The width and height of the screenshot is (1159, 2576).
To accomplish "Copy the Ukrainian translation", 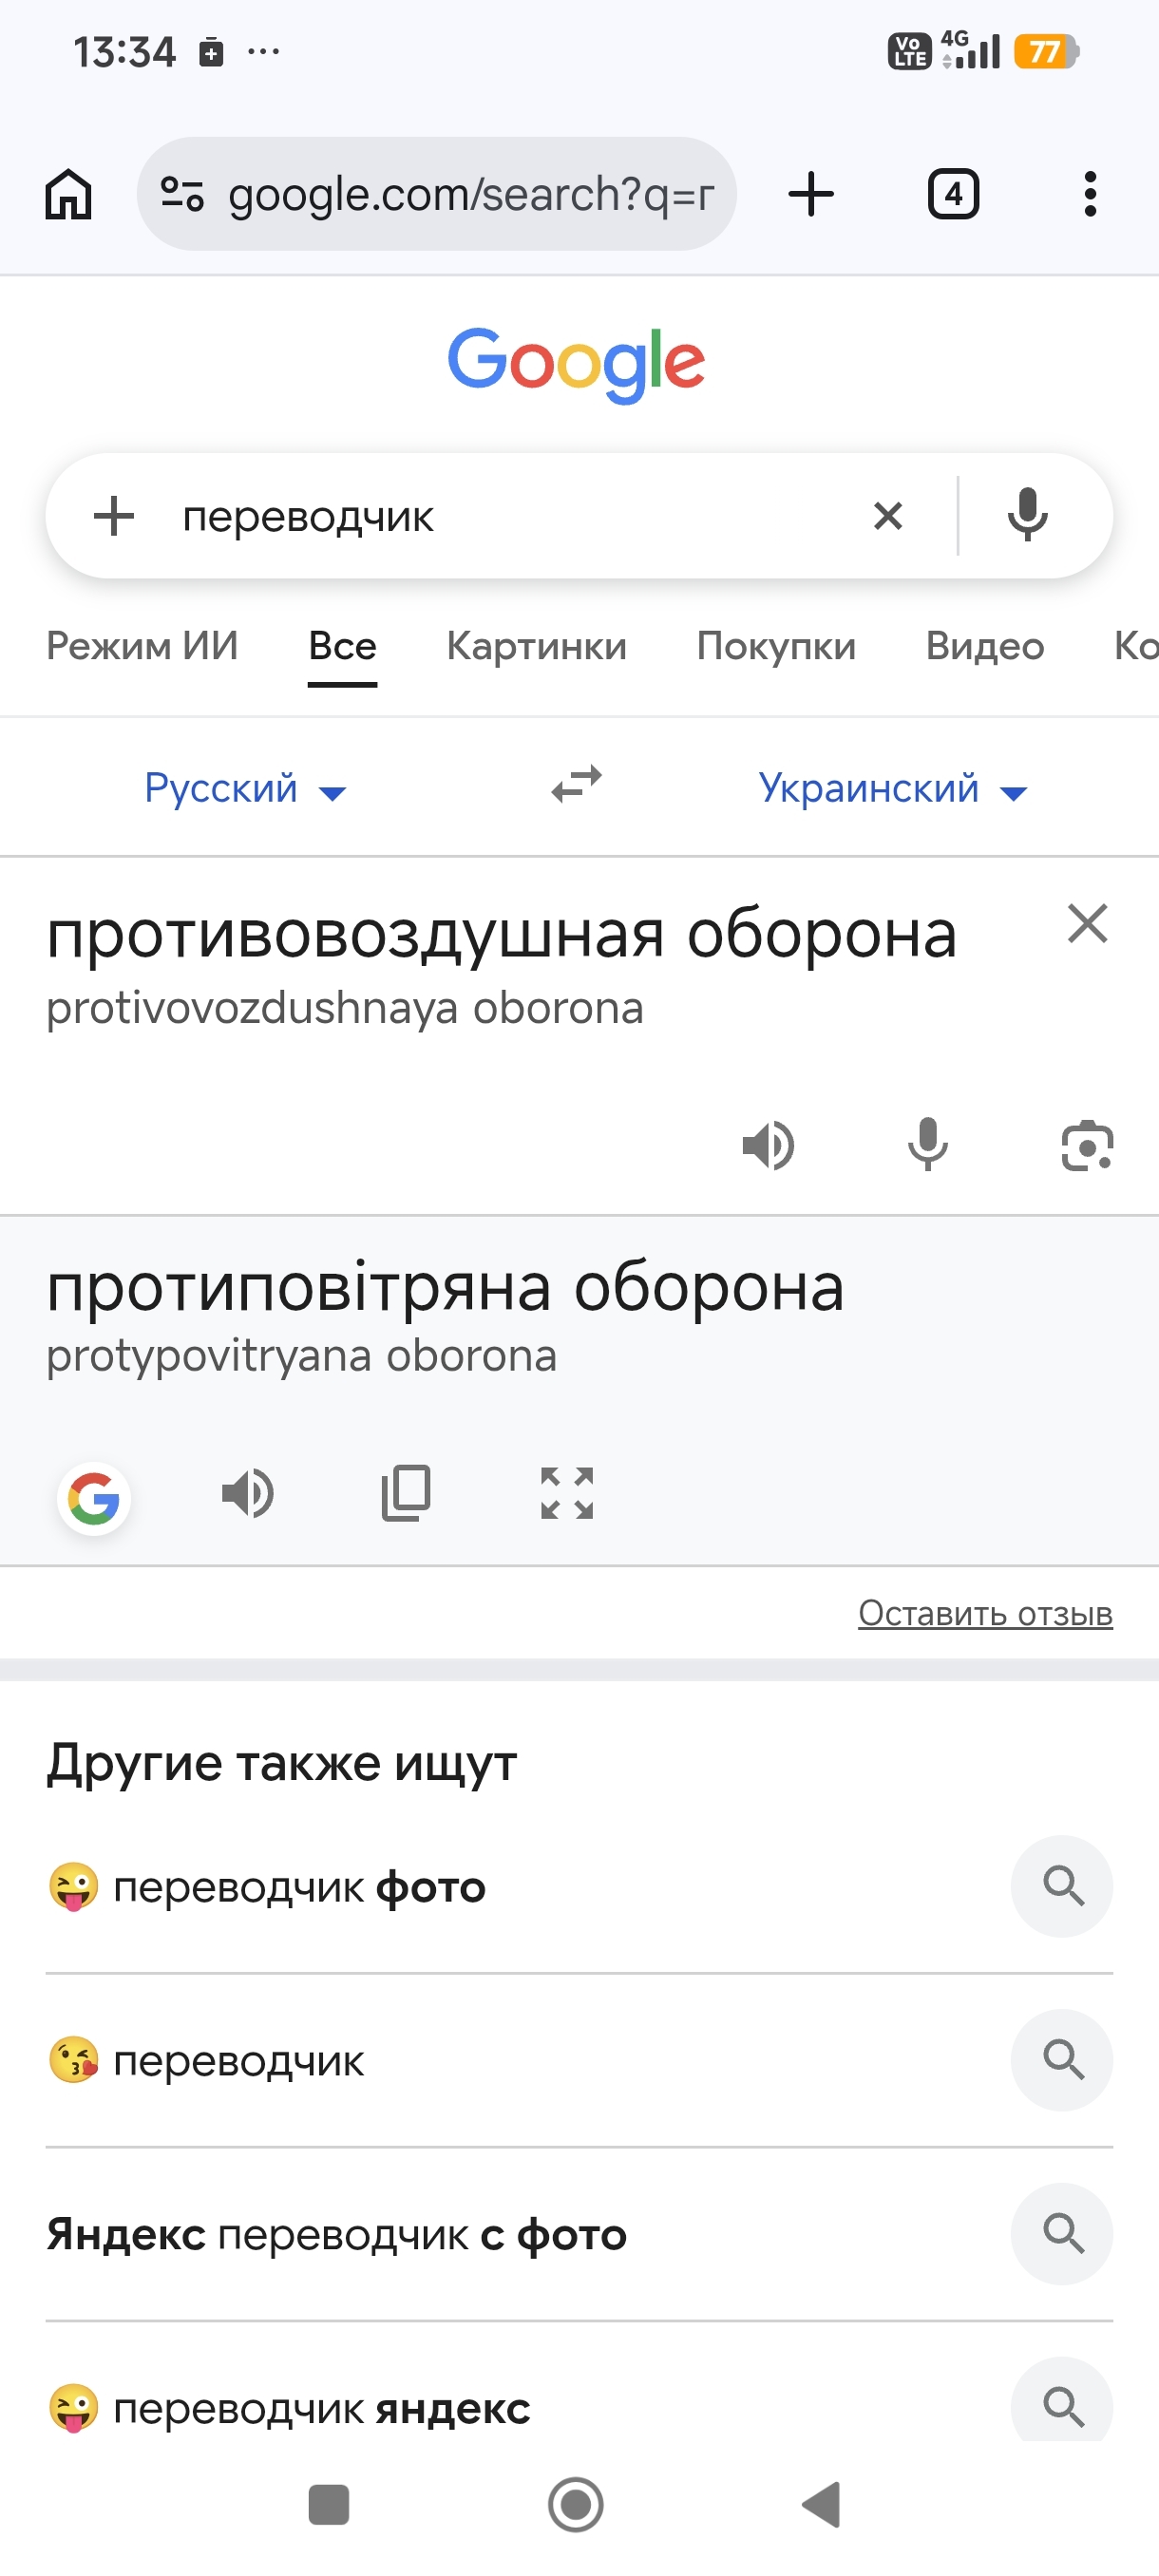I will point(406,1494).
